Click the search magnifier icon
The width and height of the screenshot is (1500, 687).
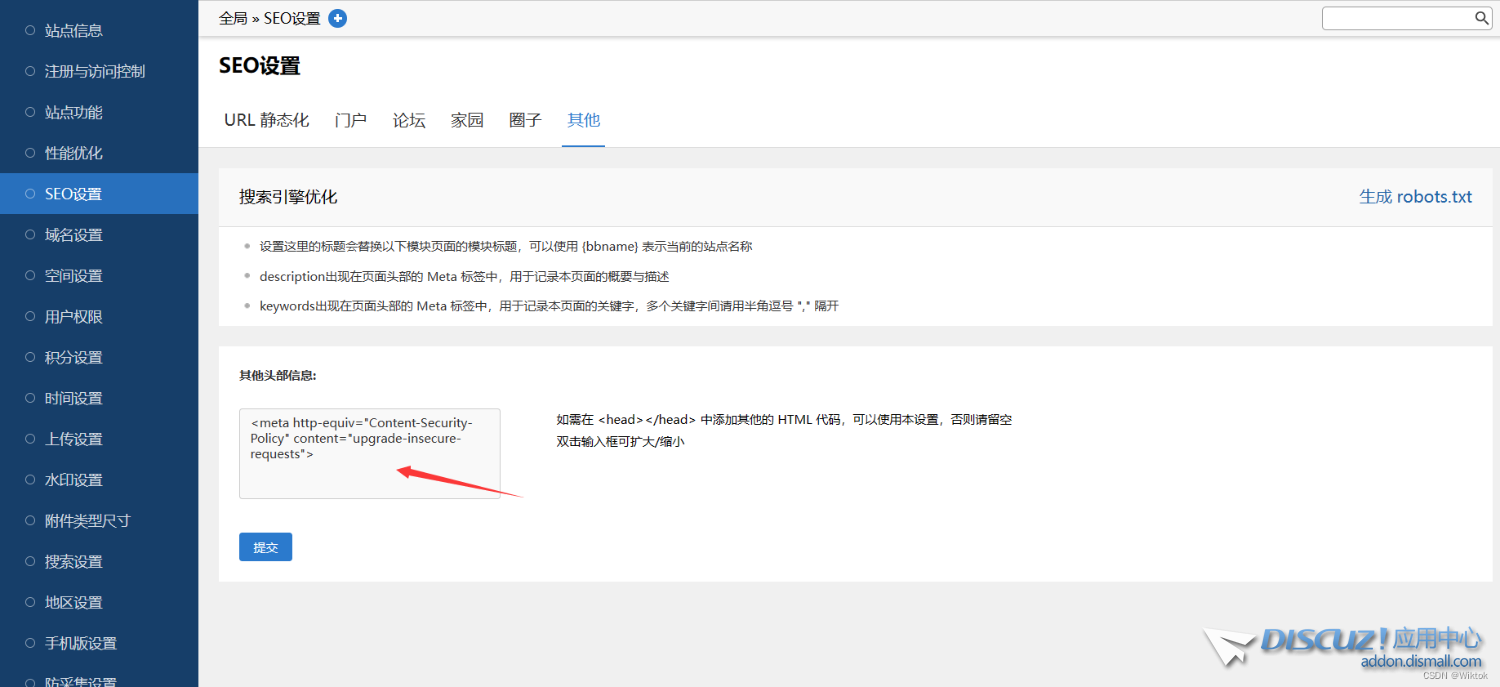click(x=1482, y=18)
